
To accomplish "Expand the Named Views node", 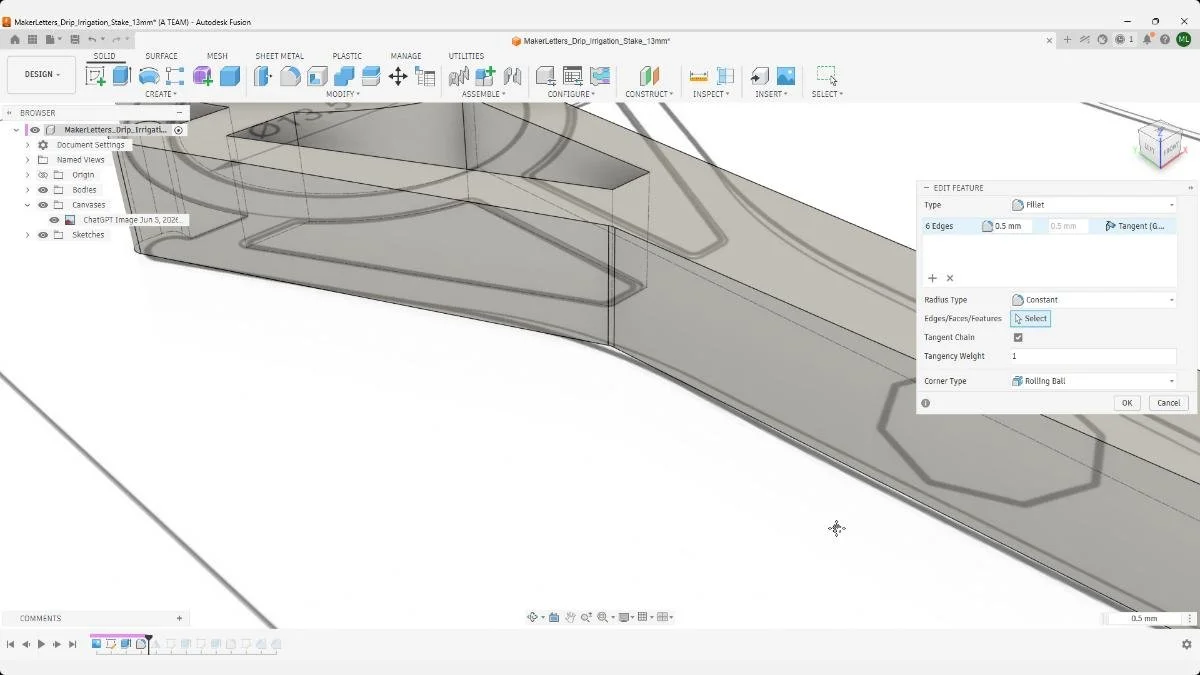I will click(x=28, y=160).
